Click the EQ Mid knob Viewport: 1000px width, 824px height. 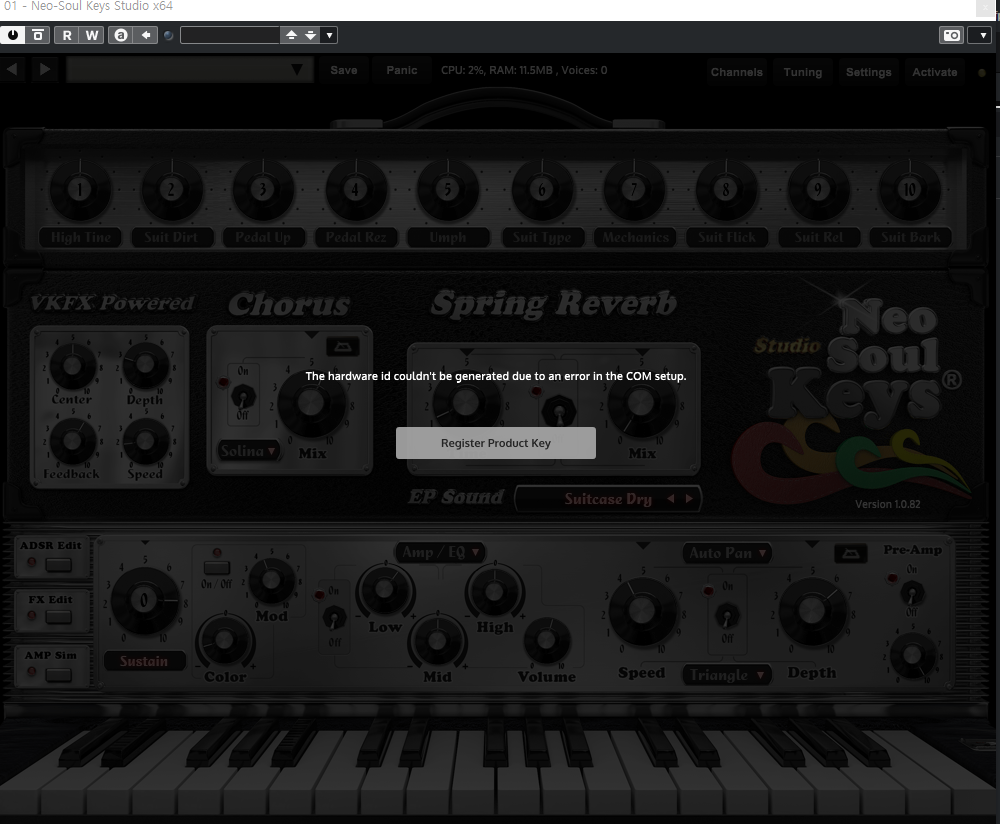[x=437, y=640]
